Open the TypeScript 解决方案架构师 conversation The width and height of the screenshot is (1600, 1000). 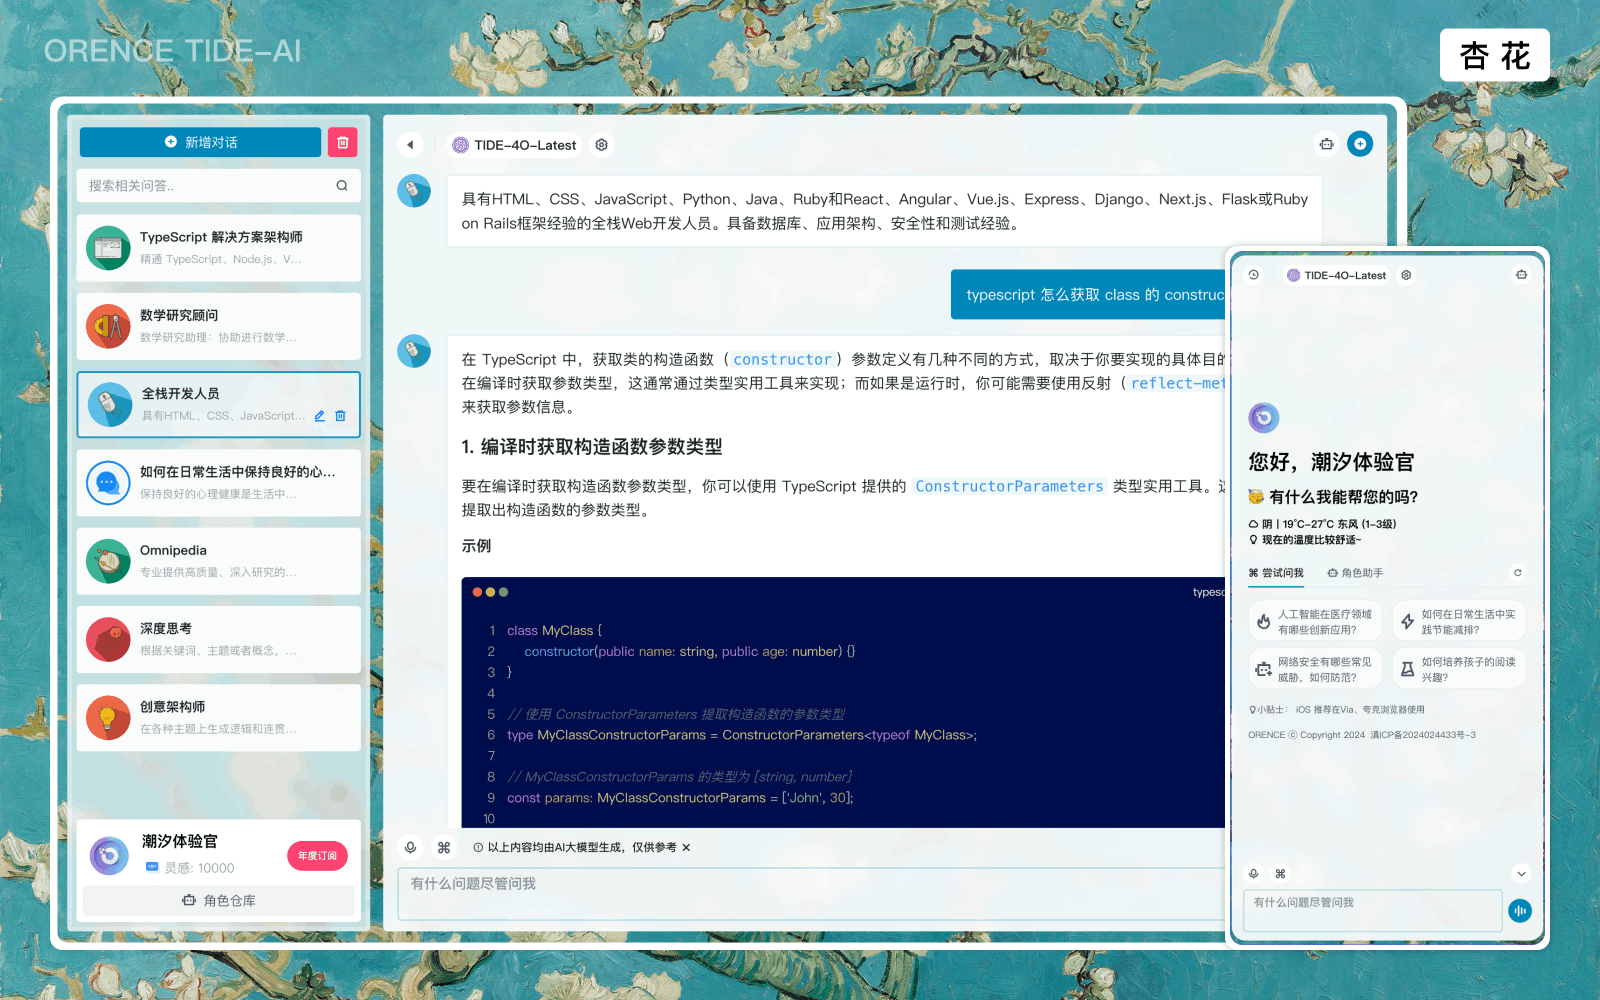(x=218, y=248)
